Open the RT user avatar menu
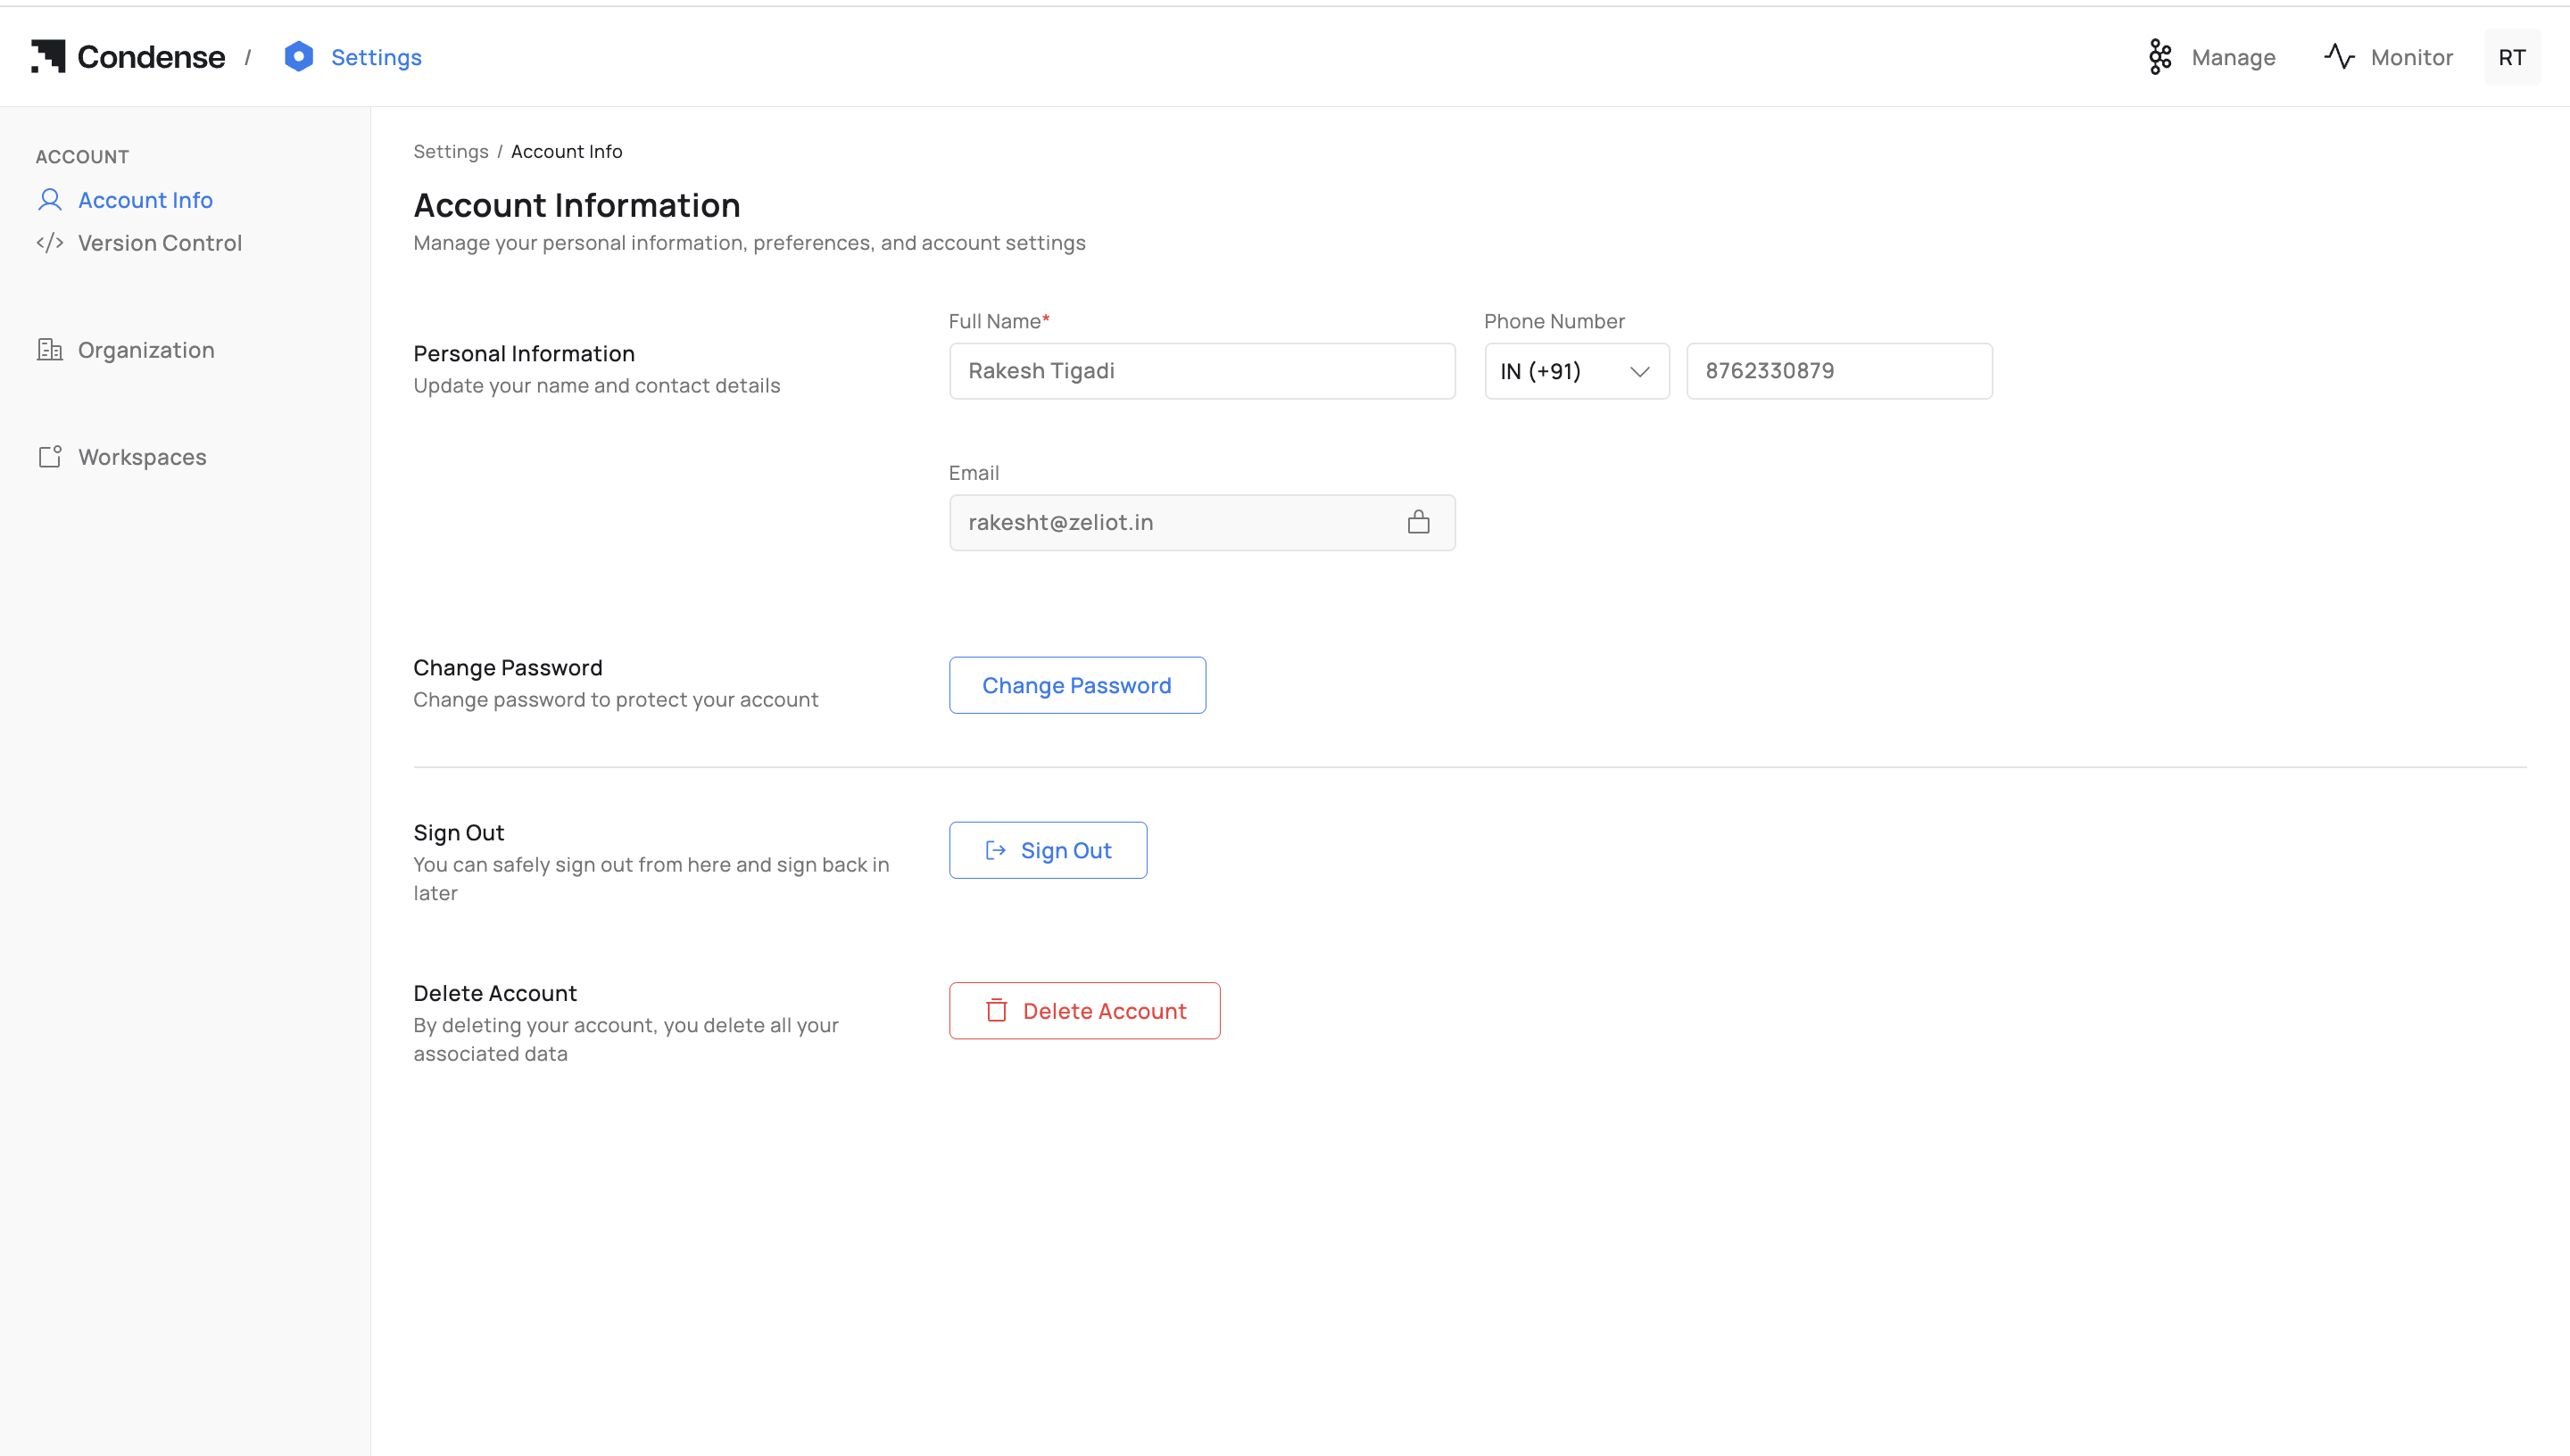The image size is (2570, 1456). 2511,58
